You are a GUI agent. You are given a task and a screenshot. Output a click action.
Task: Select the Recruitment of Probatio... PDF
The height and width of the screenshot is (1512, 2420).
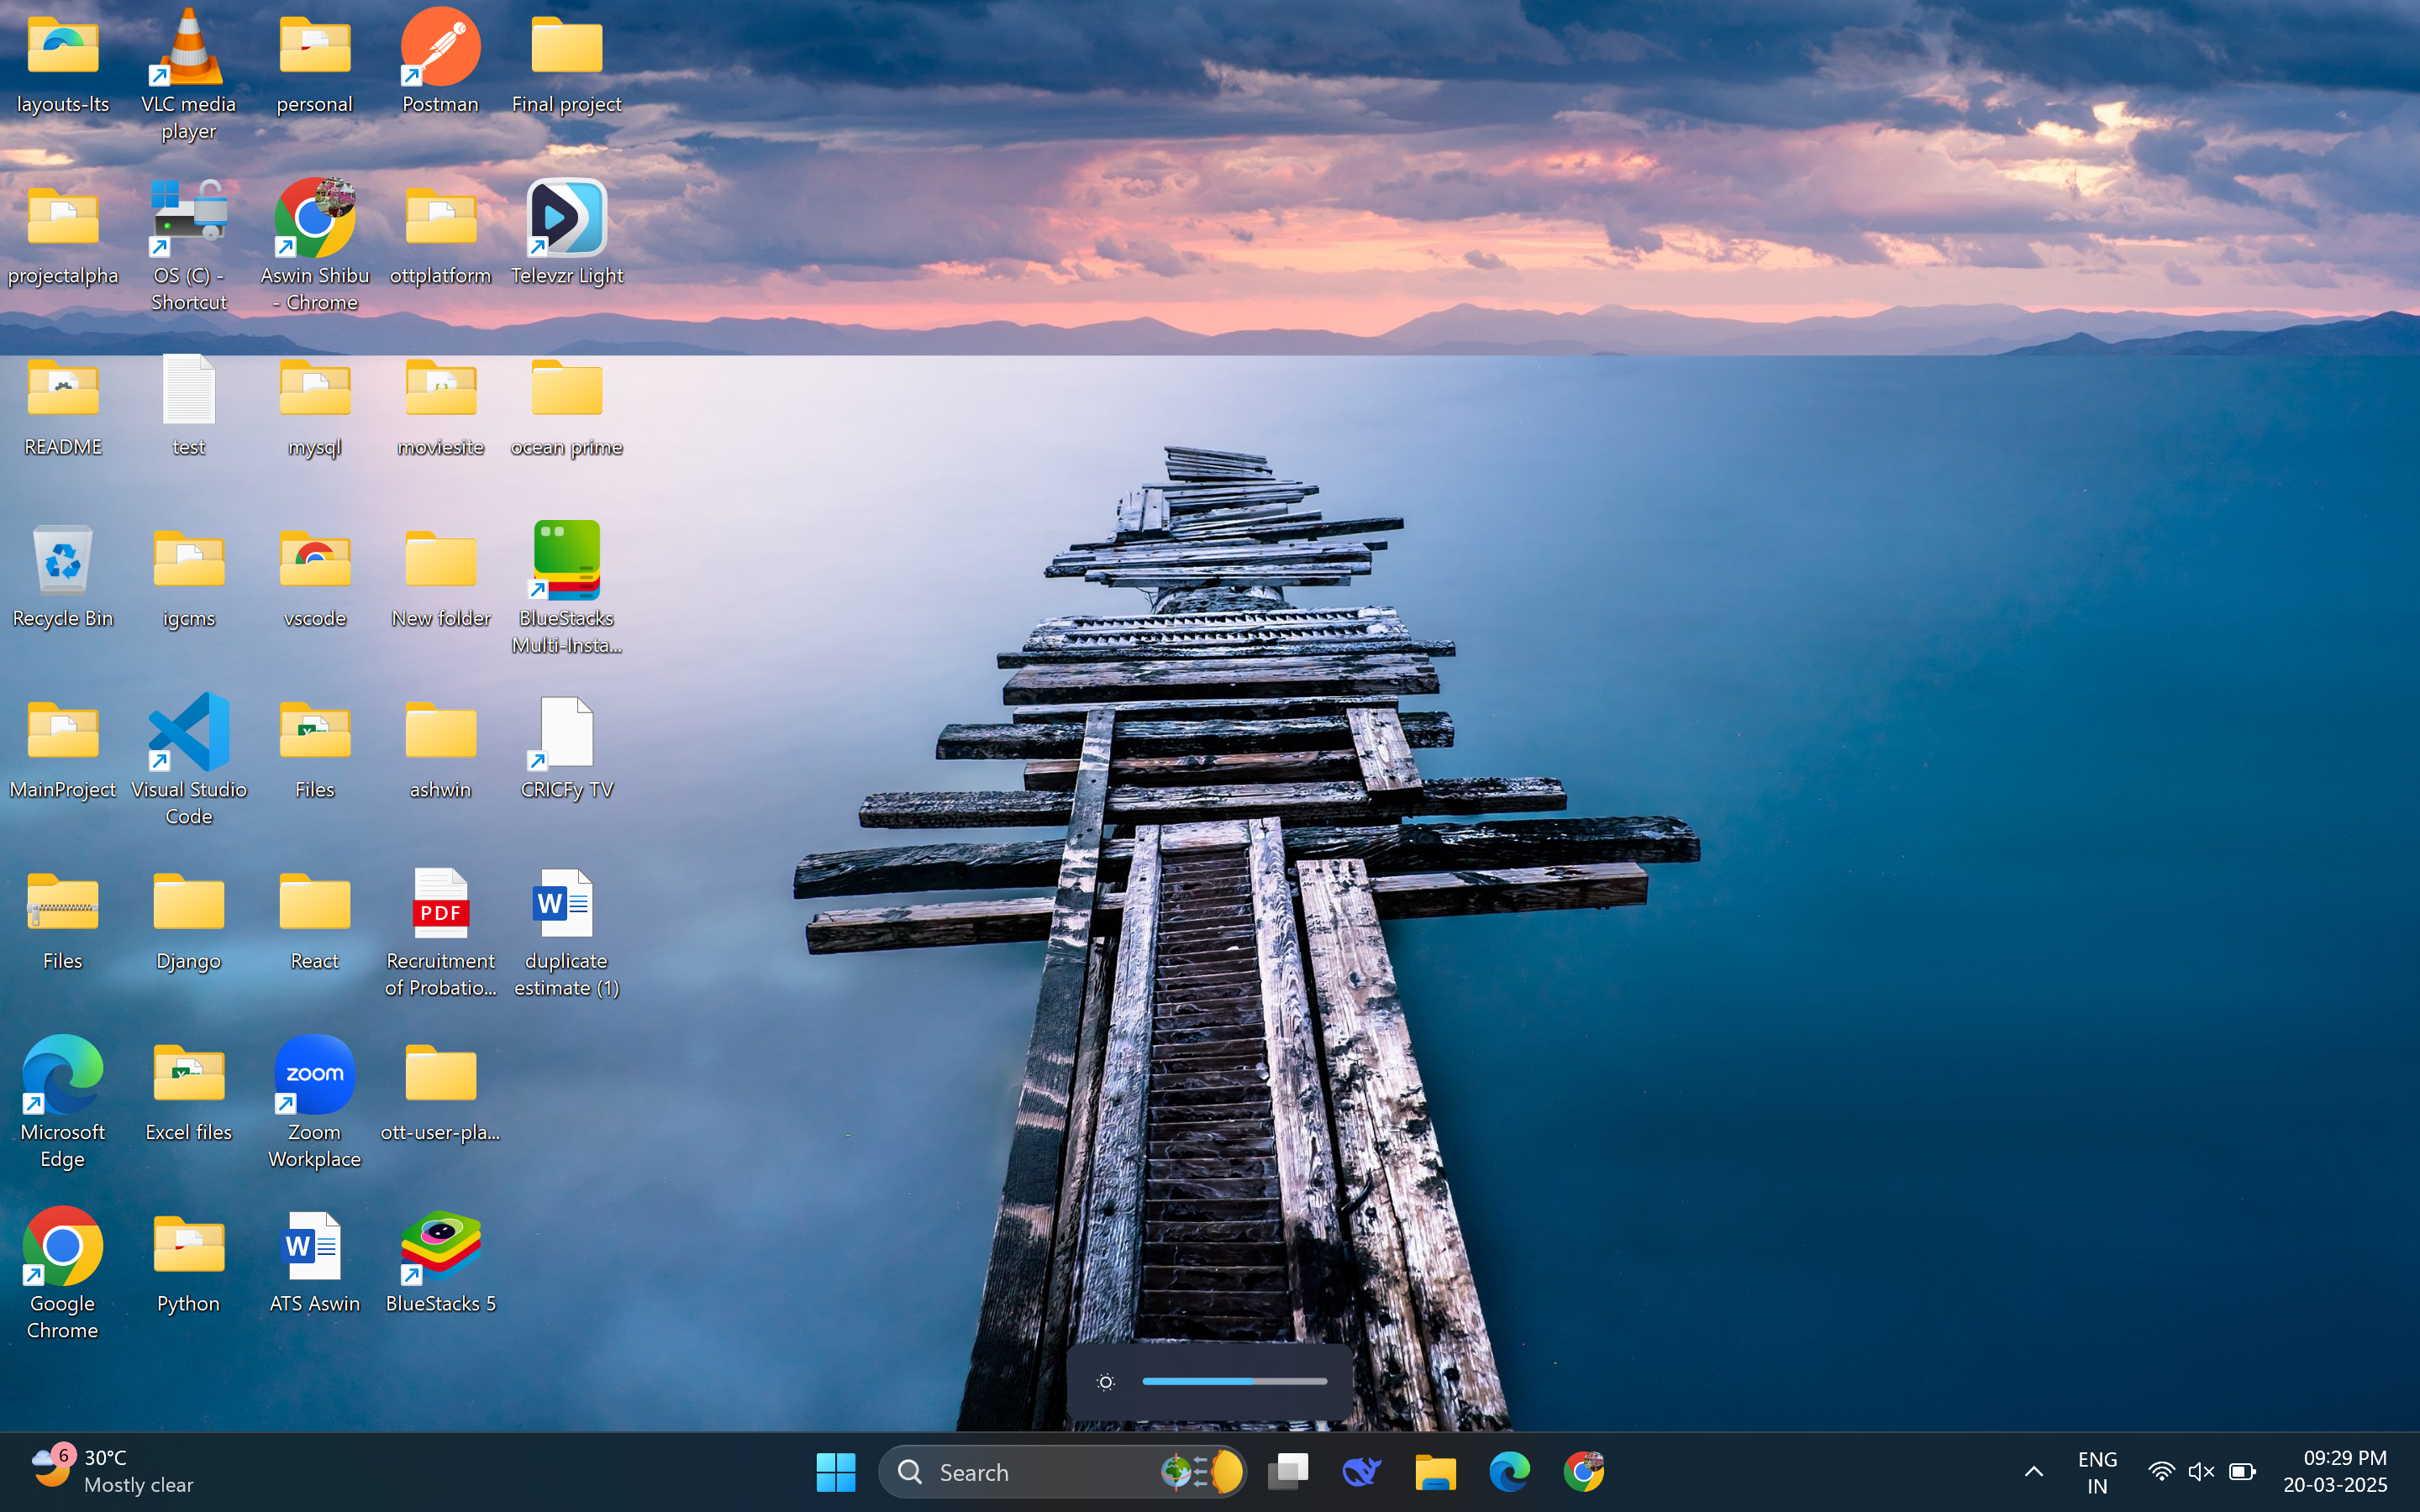pyautogui.click(x=441, y=904)
